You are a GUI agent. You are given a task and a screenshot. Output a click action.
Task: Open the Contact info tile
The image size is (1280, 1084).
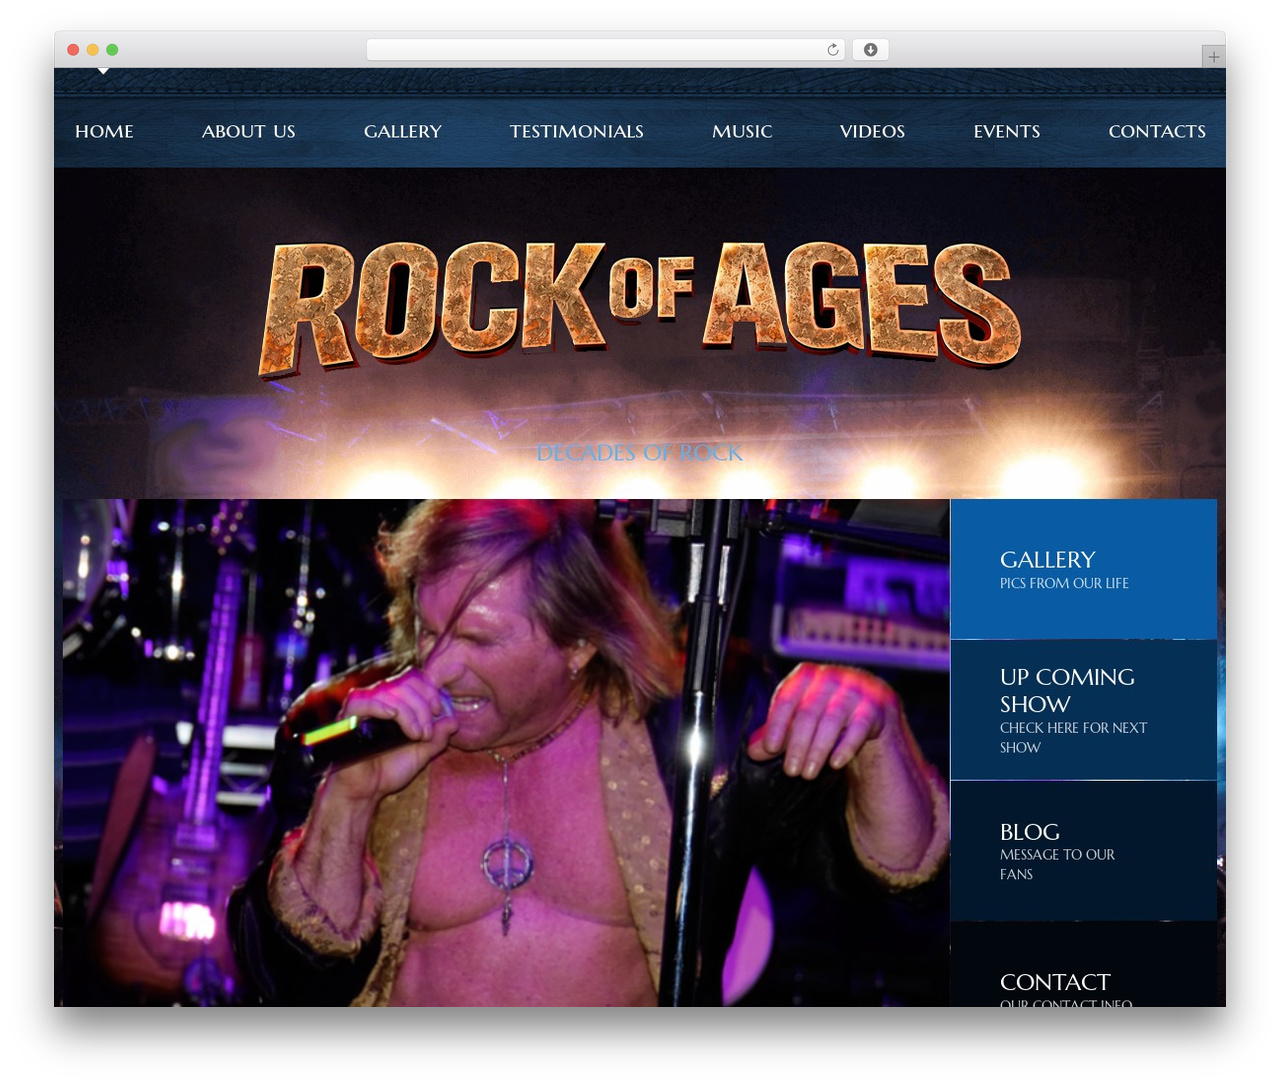point(1083,965)
